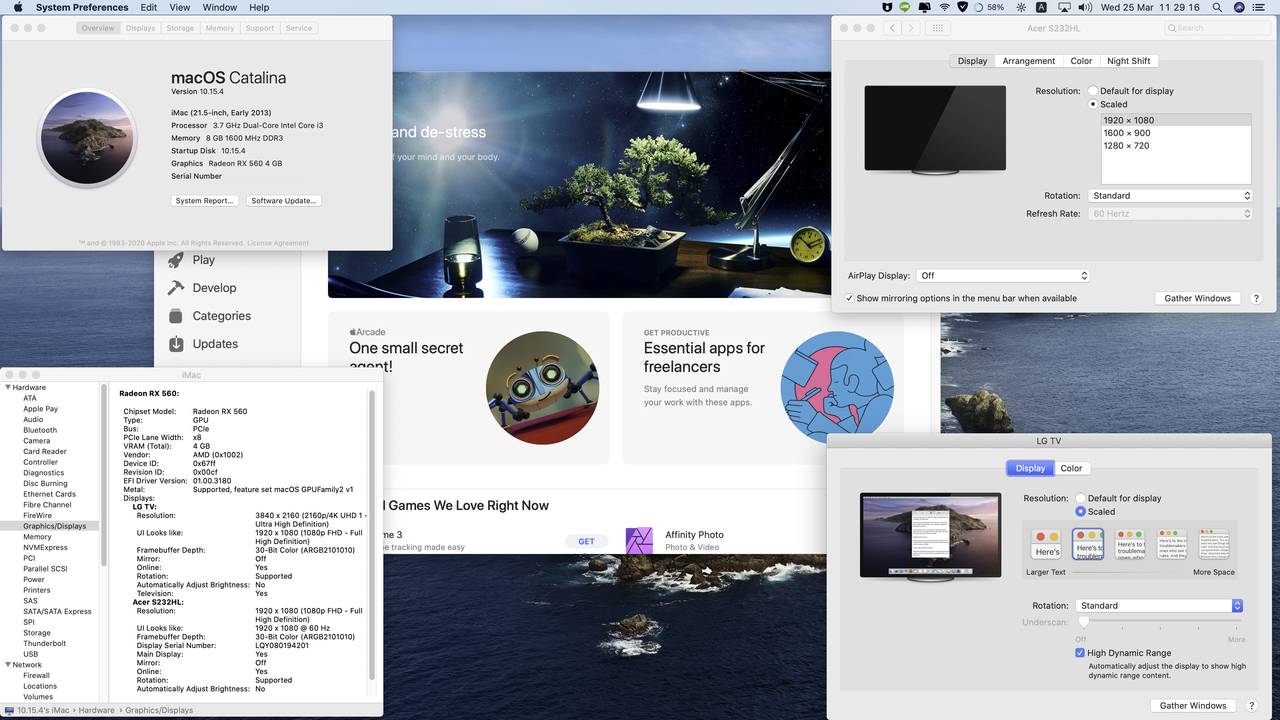Click the Radeon RX 560 details pane scrollbar
This screenshot has height=720, width=1280.
pyautogui.click(x=372, y=535)
